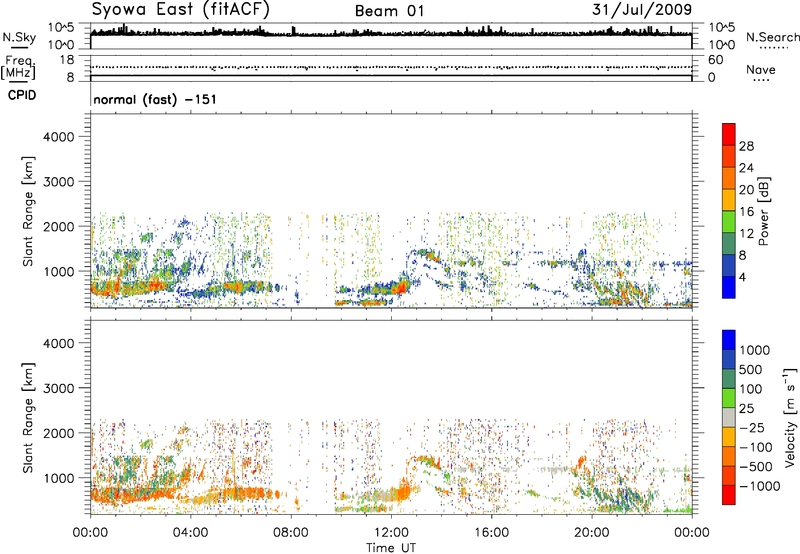
Task: Pick the bright green 25–100 Velocity swatch
Action: click(x=729, y=398)
